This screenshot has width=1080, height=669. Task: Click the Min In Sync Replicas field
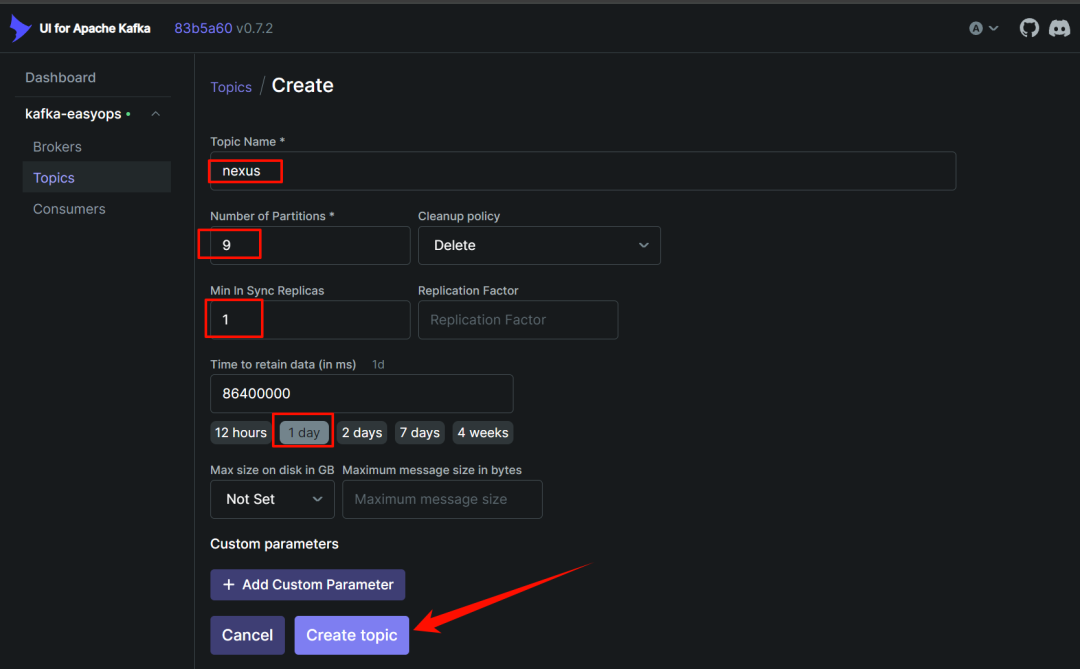point(310,320)
